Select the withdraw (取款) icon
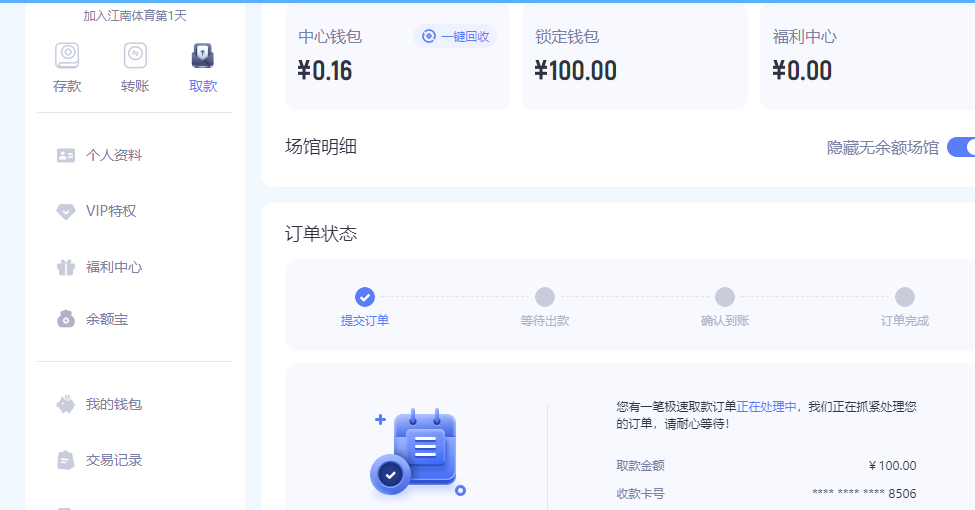The image size is (975, 510). [203, 56]
